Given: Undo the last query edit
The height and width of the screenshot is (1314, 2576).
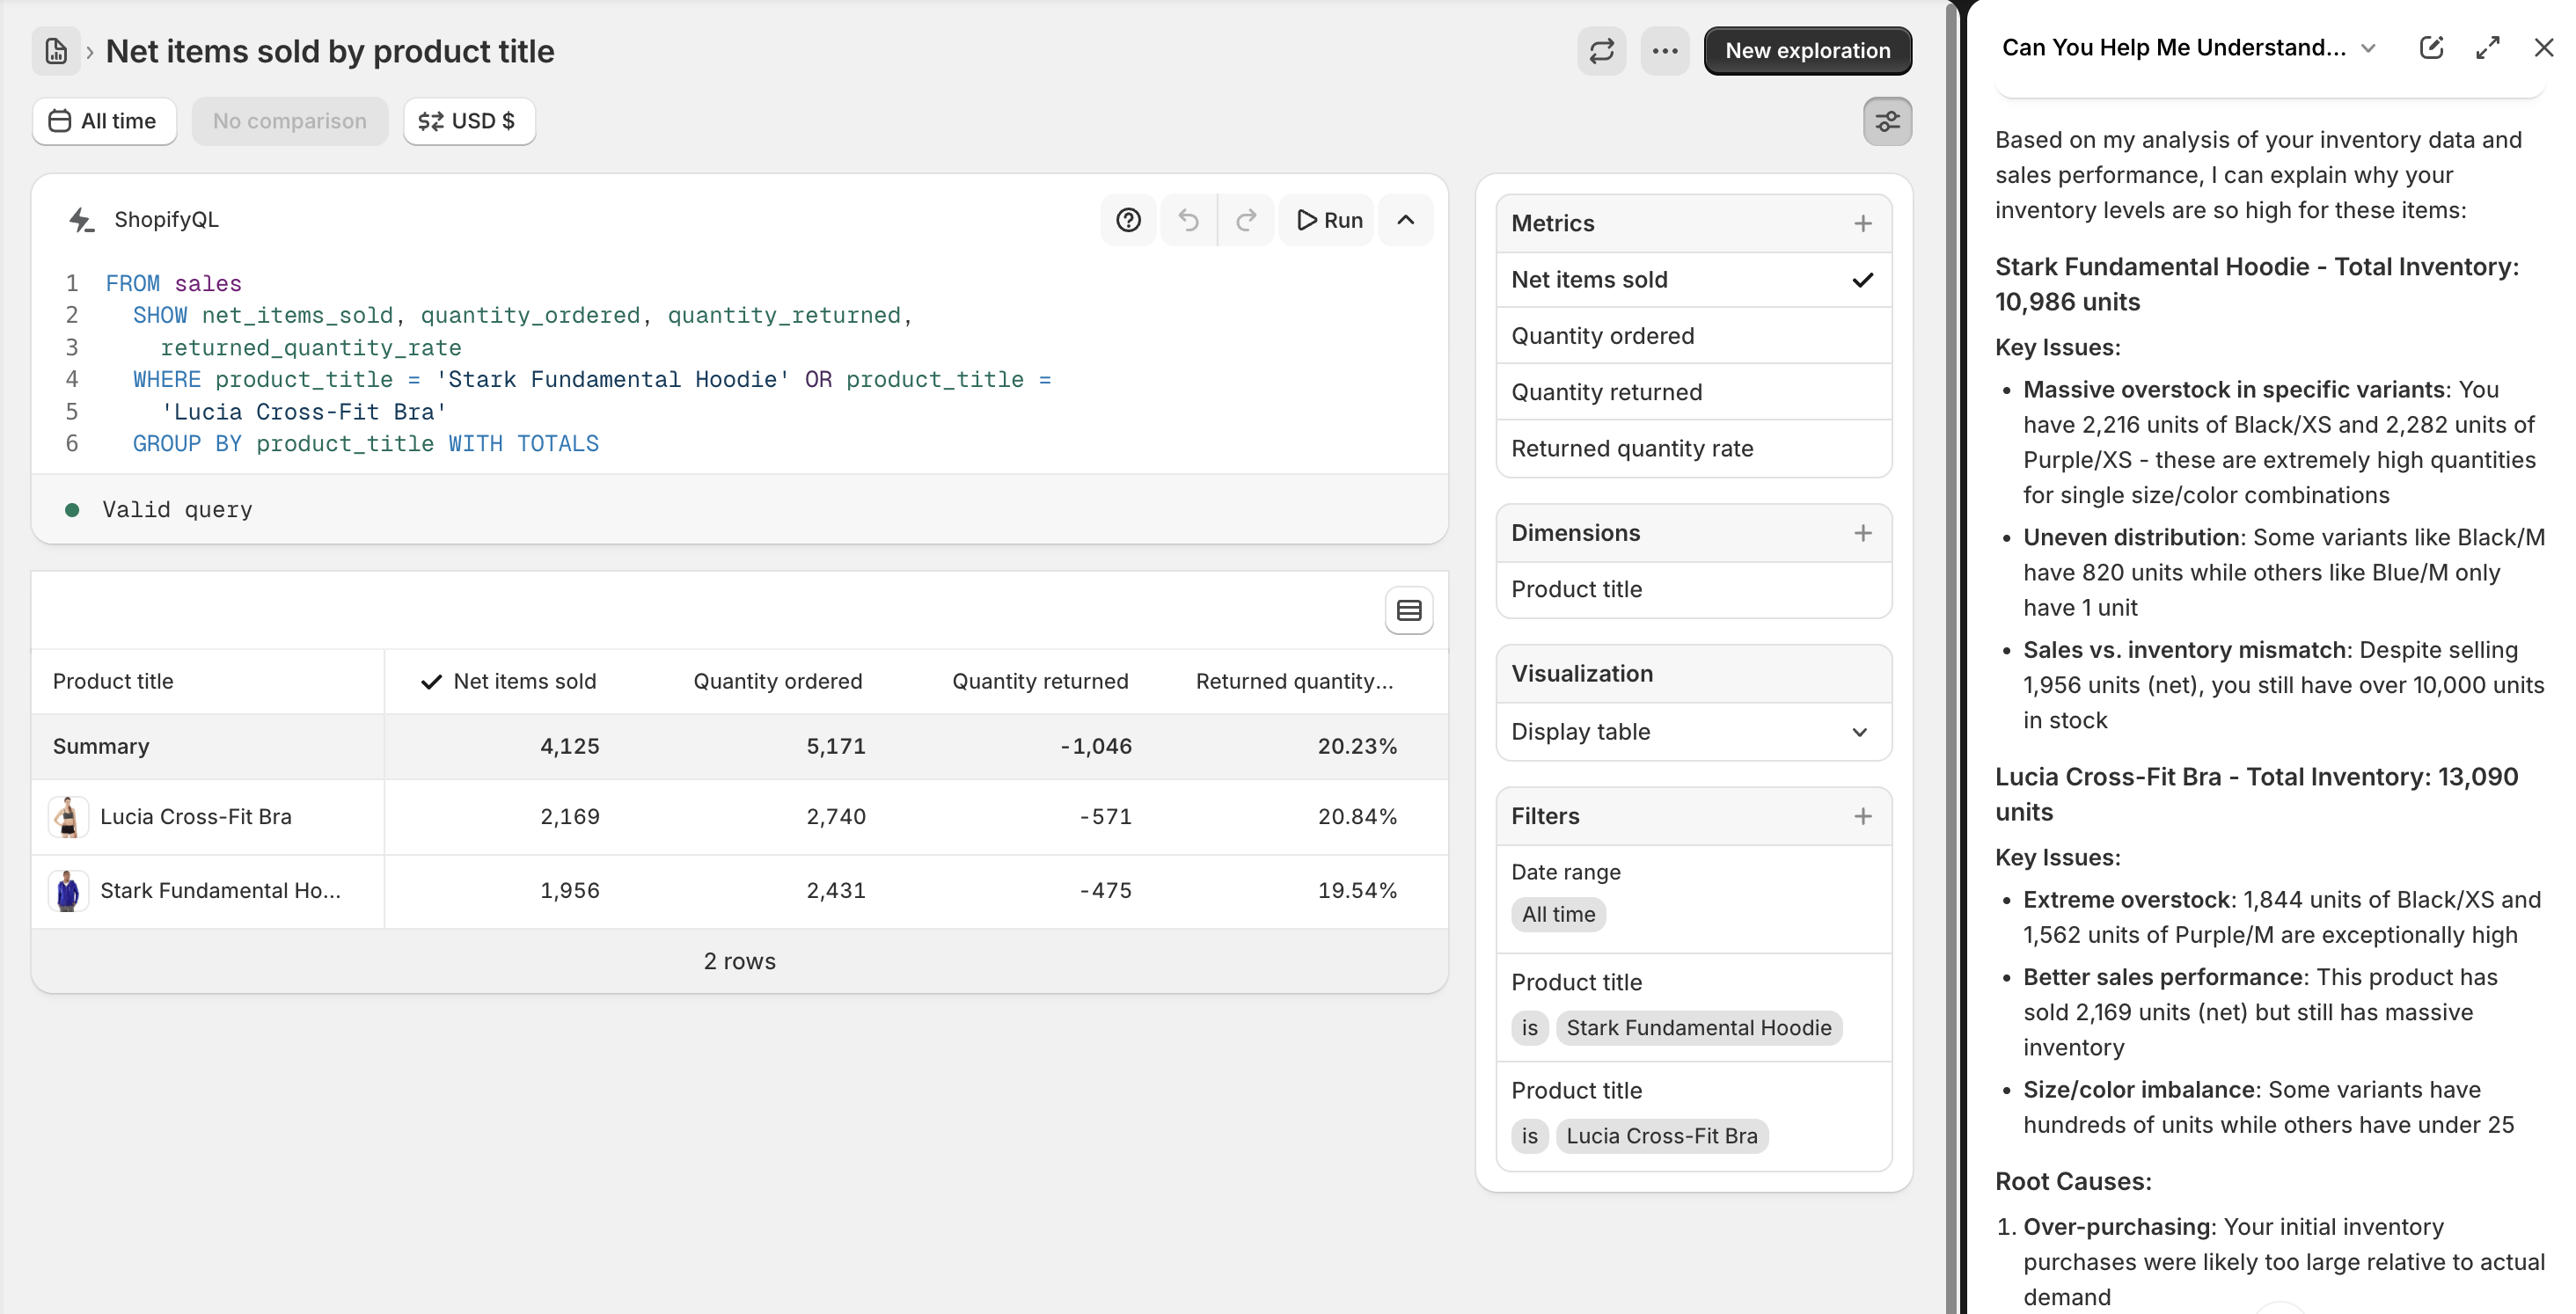Looking at the screenshot, I should [x=1189, y=219].
